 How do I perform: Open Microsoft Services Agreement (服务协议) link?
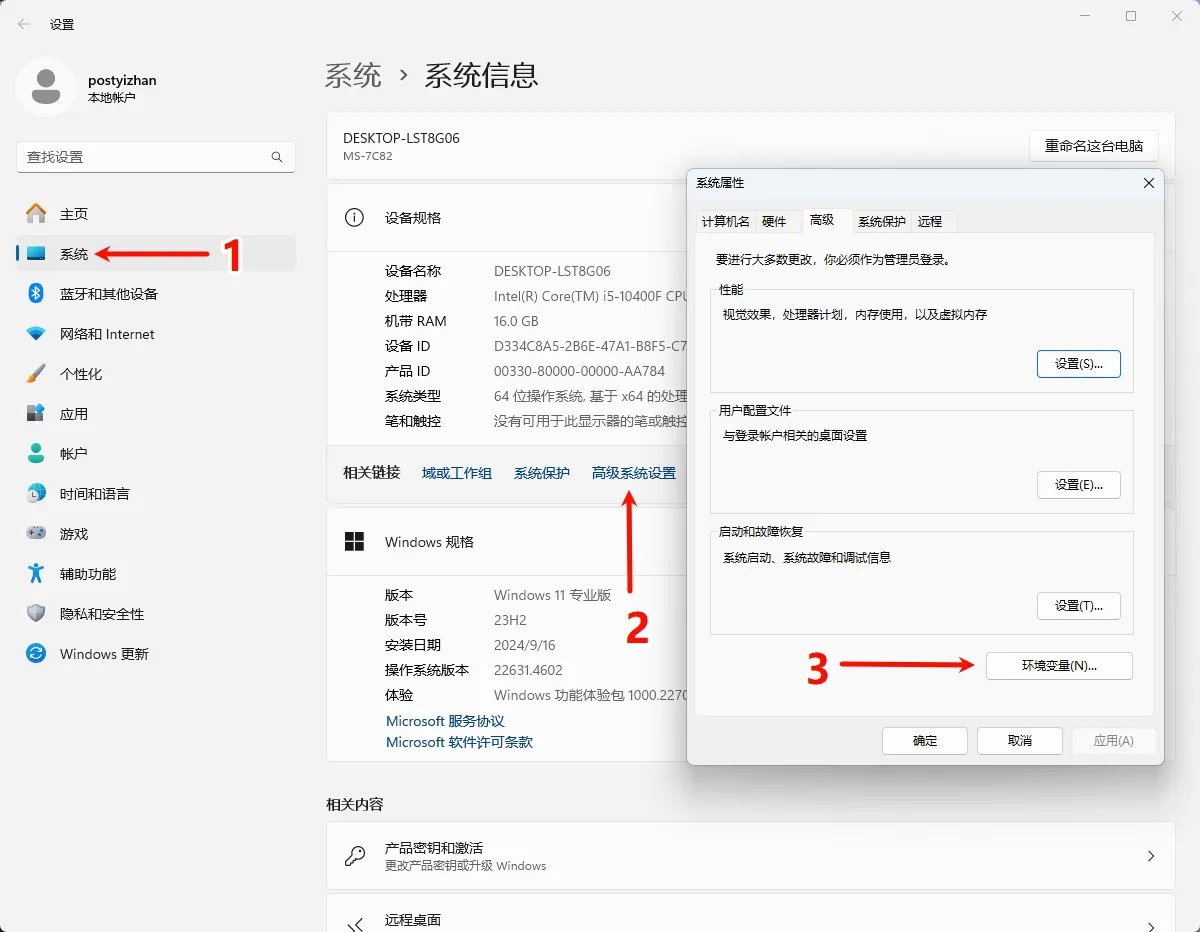click(445, 721)
